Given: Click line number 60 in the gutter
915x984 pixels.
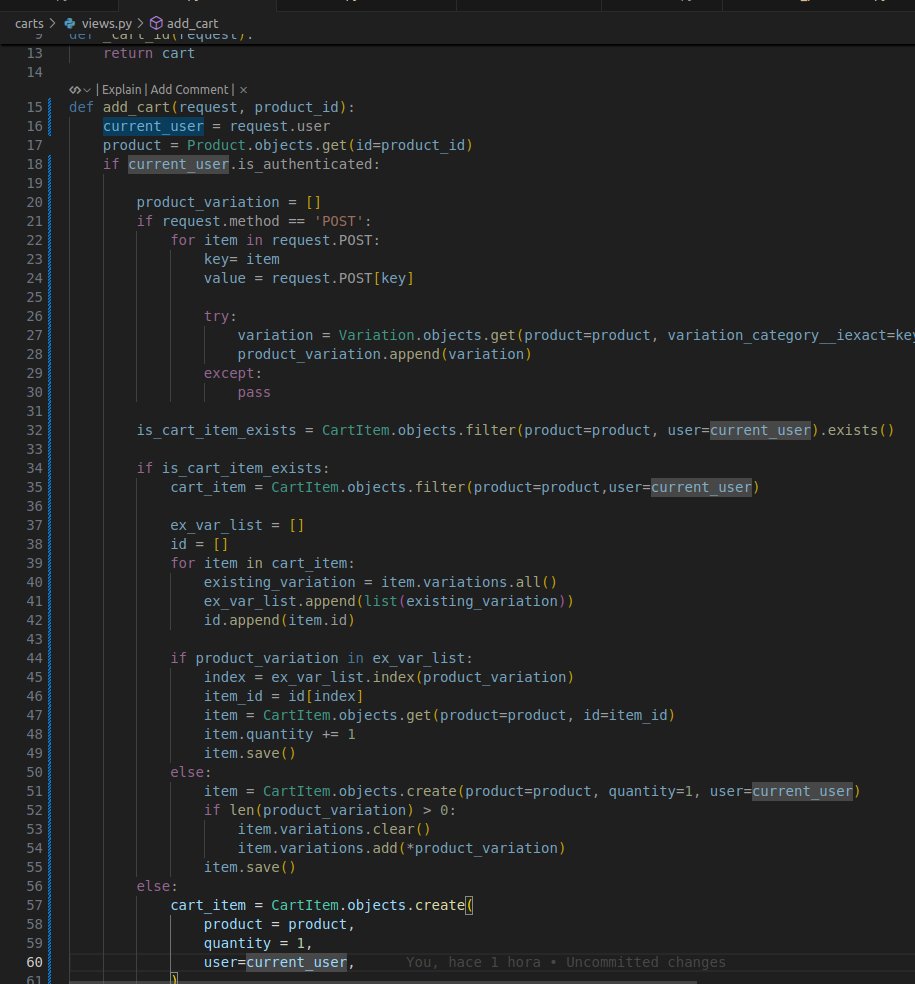Looking at the screenshot, I should tap(35, 963).
